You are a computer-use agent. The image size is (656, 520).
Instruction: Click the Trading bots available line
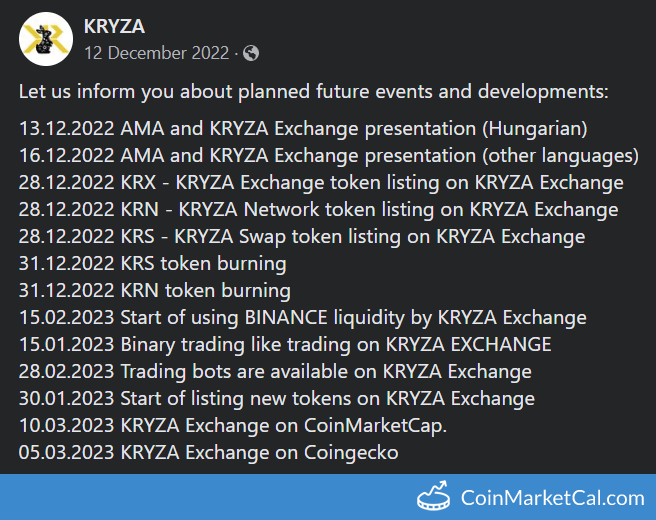pos(275,372)
